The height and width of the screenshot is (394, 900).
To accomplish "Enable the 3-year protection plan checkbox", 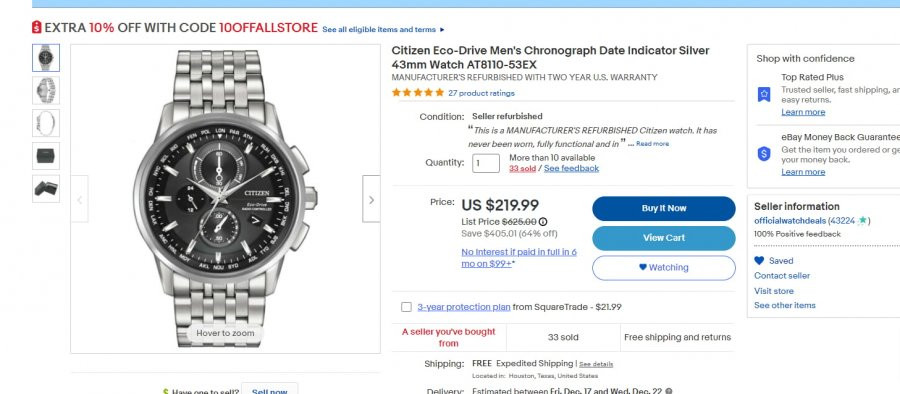I will [406, 307].
